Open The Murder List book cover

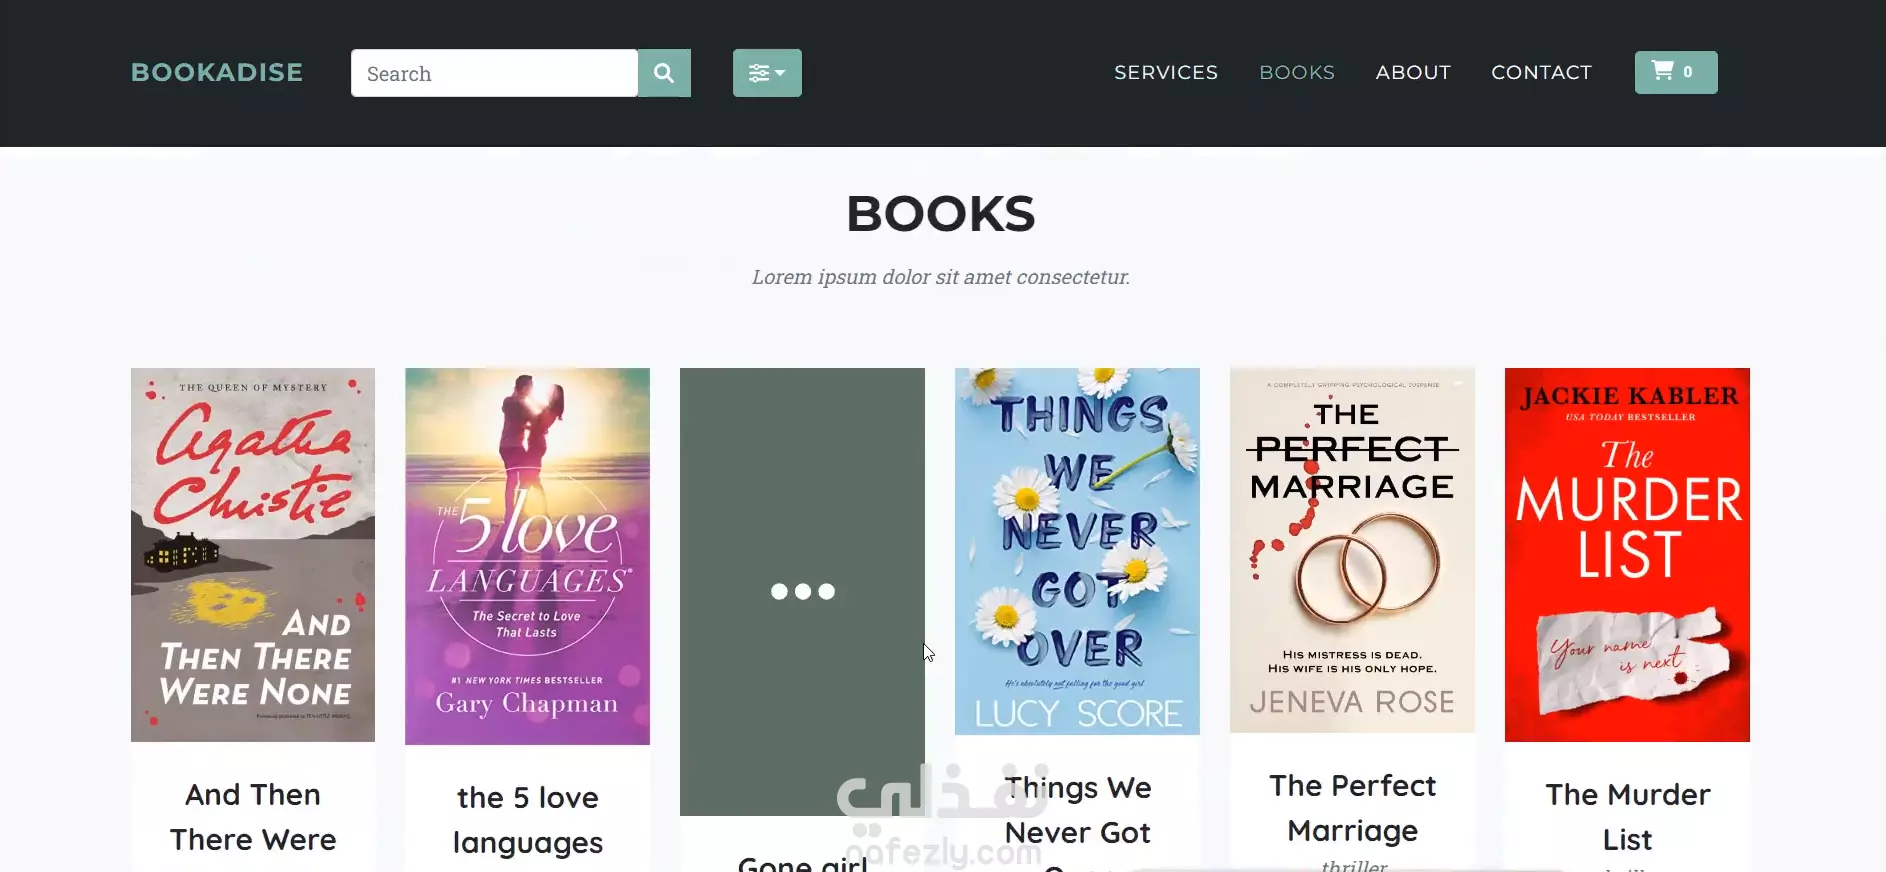(1627, 555)
